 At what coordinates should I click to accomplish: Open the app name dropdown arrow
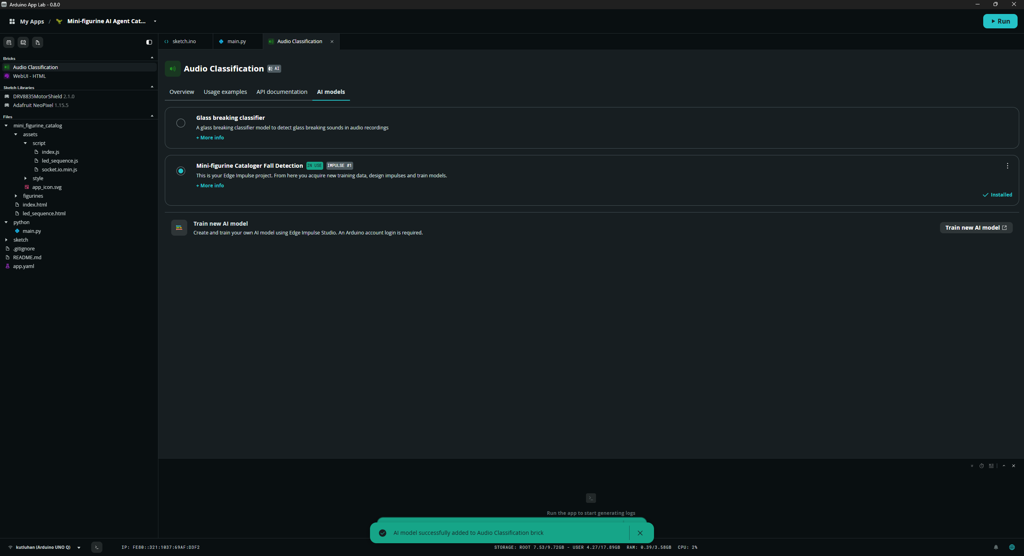tap(155, 21)
